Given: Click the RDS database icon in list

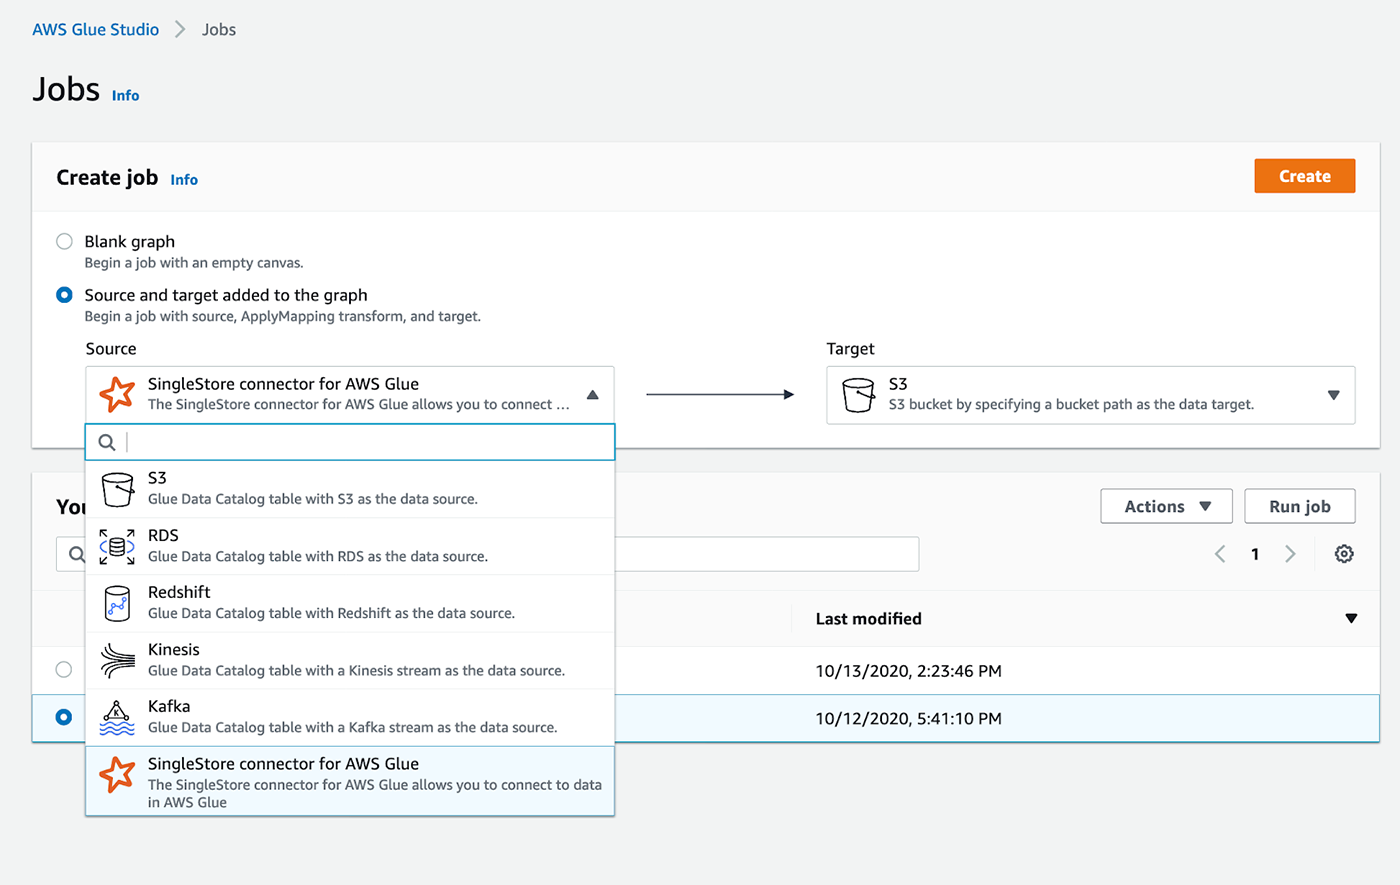Looking at the screenshot, I should pyautogui.click(x=117, y=546).
